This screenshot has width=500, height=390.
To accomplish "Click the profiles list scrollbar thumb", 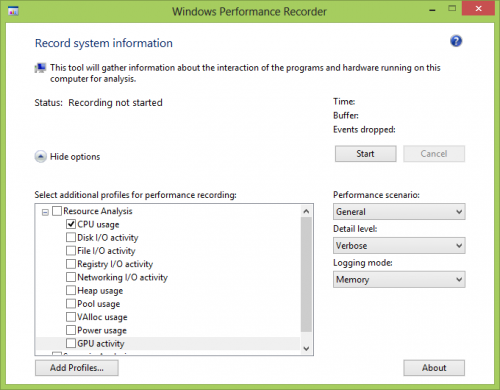I will pyautogui.click(x=306, y=275).
